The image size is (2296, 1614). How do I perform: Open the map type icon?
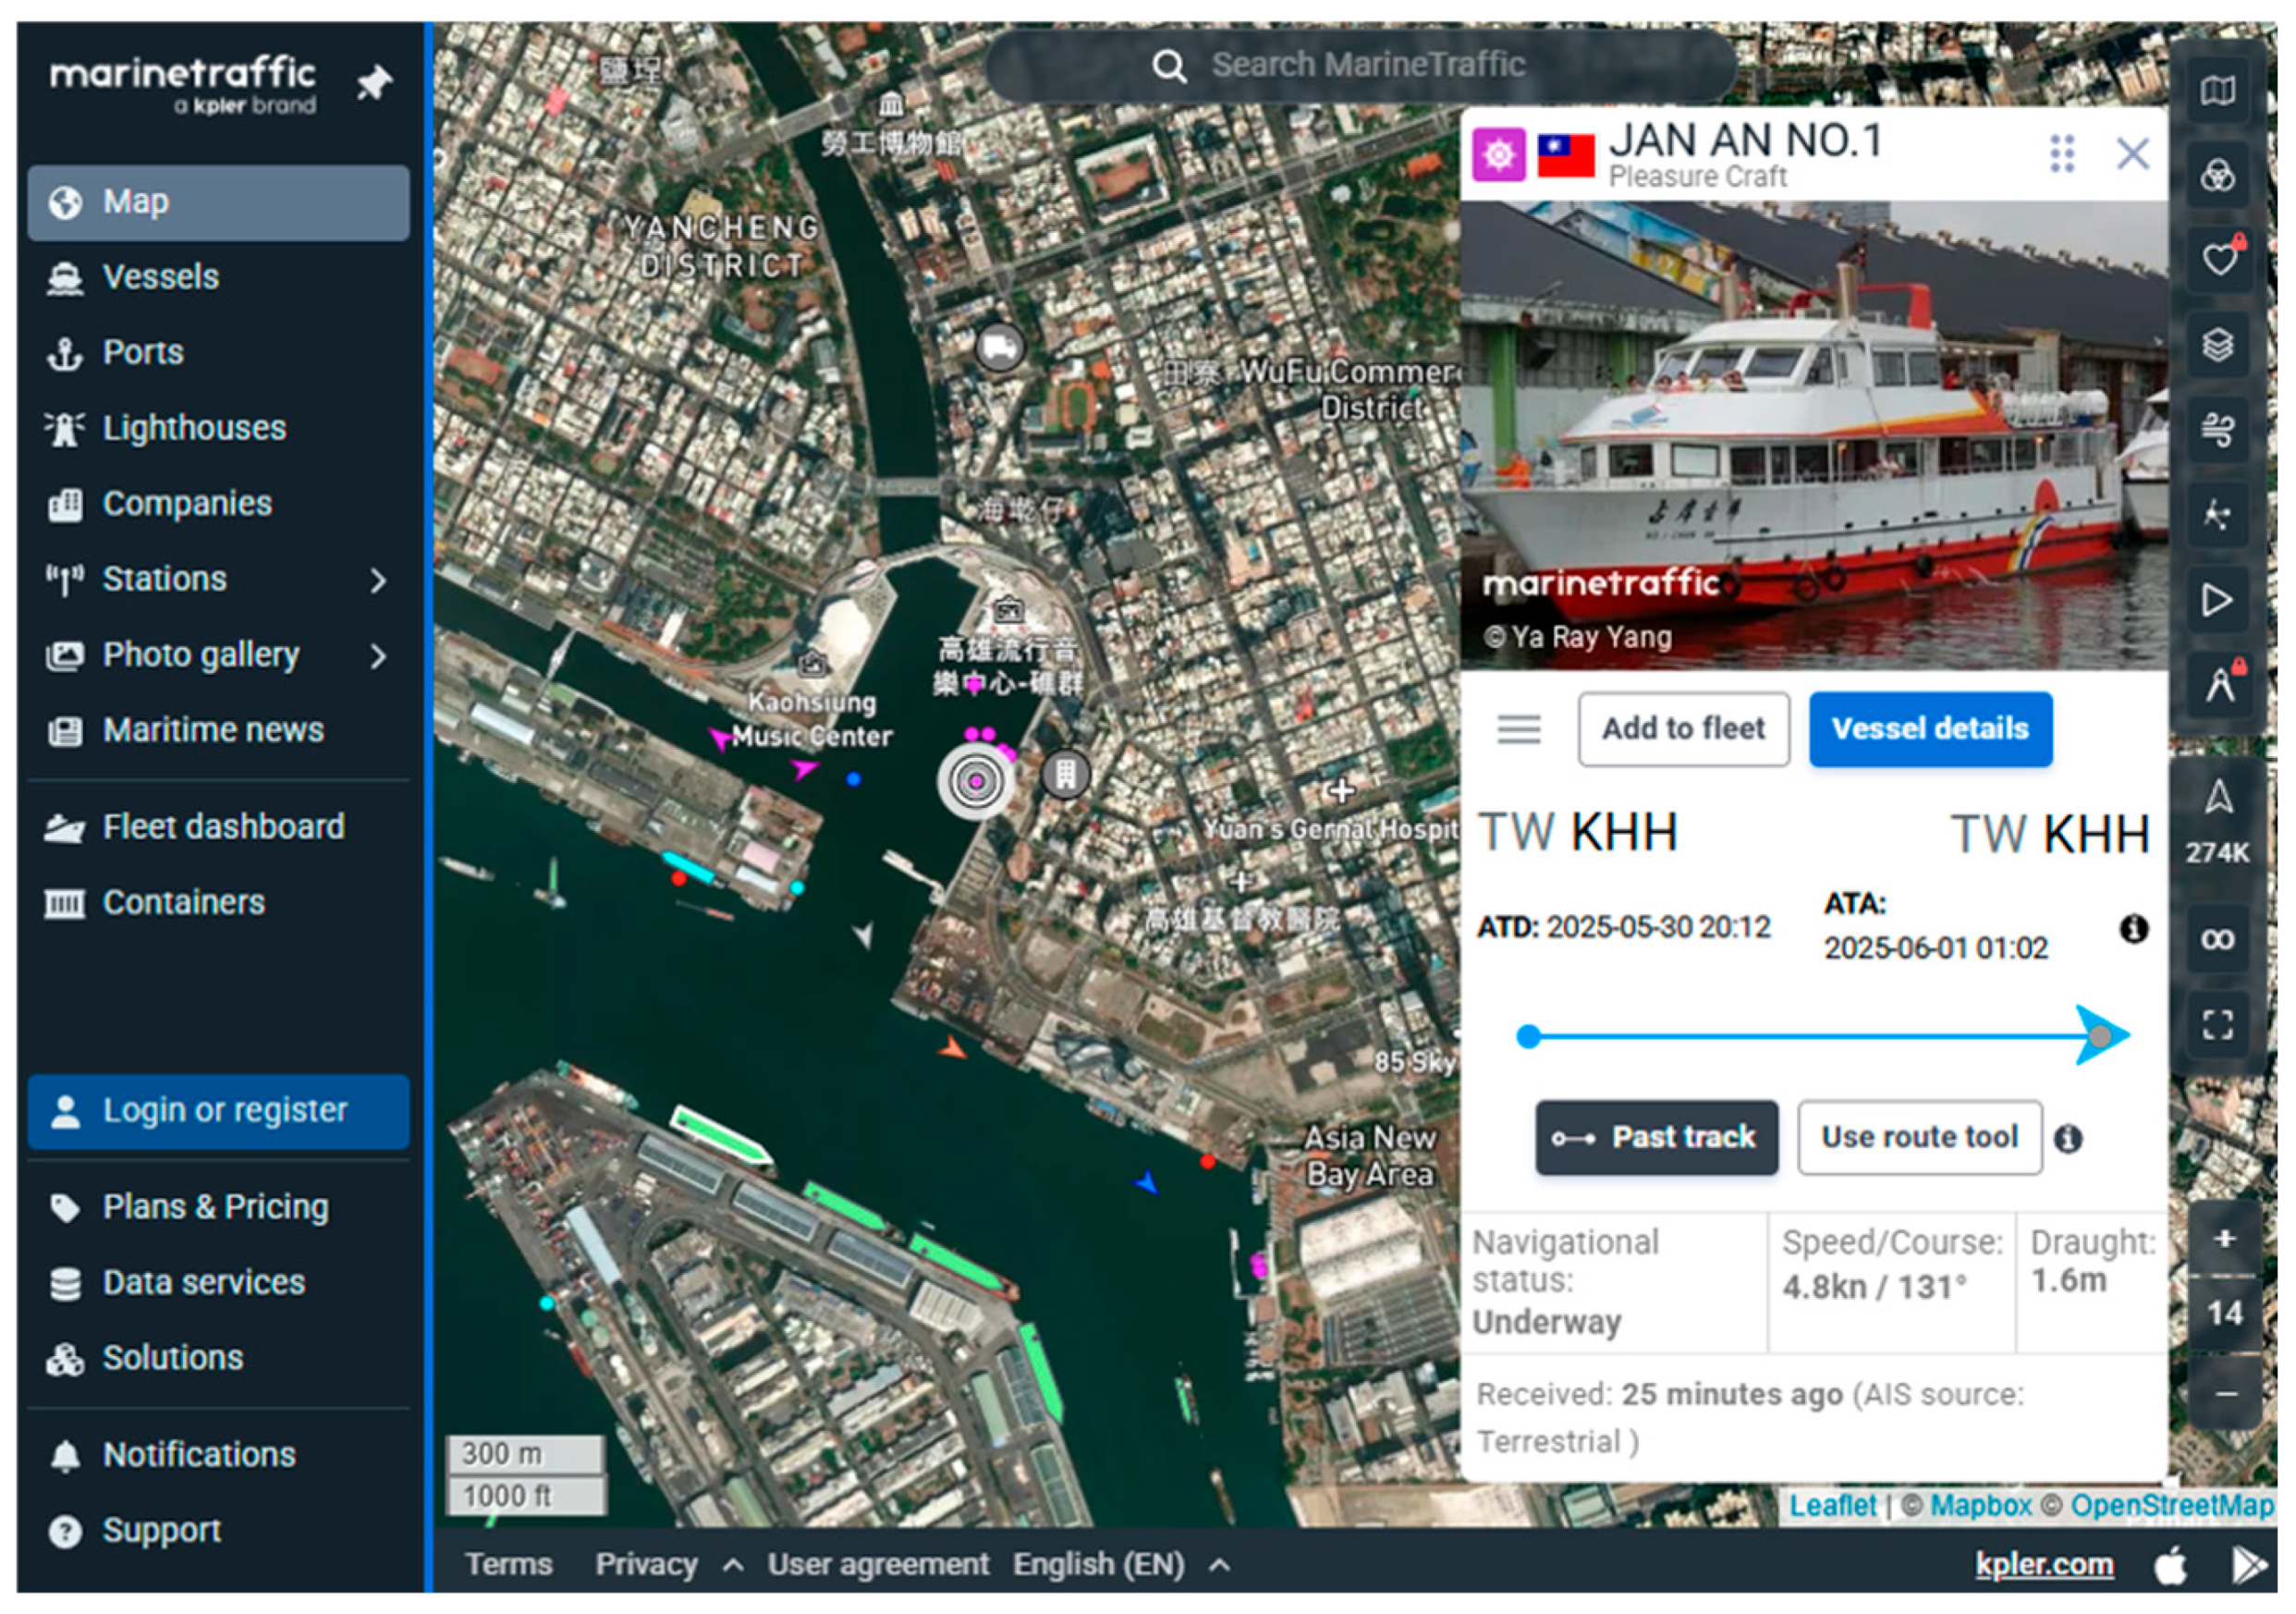pos(2218,91)
